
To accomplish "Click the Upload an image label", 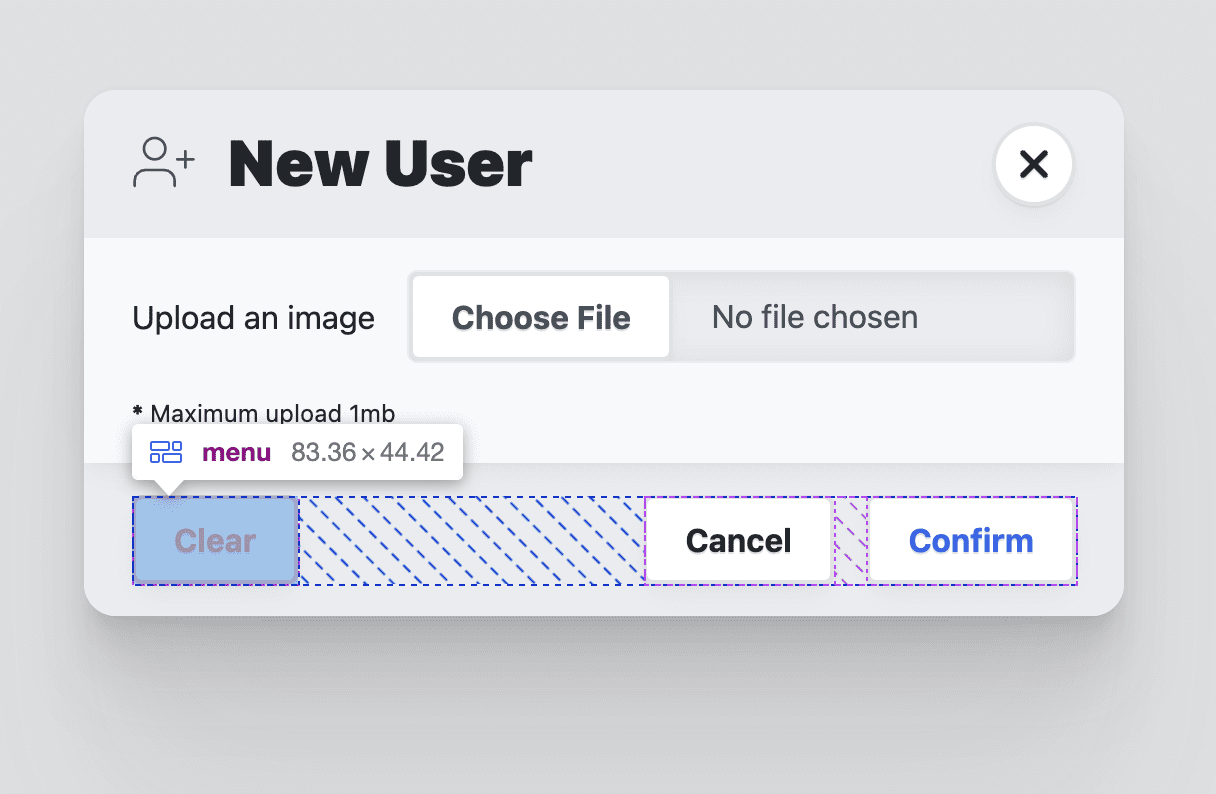I will pyautogui.click(x=253, y=317).
